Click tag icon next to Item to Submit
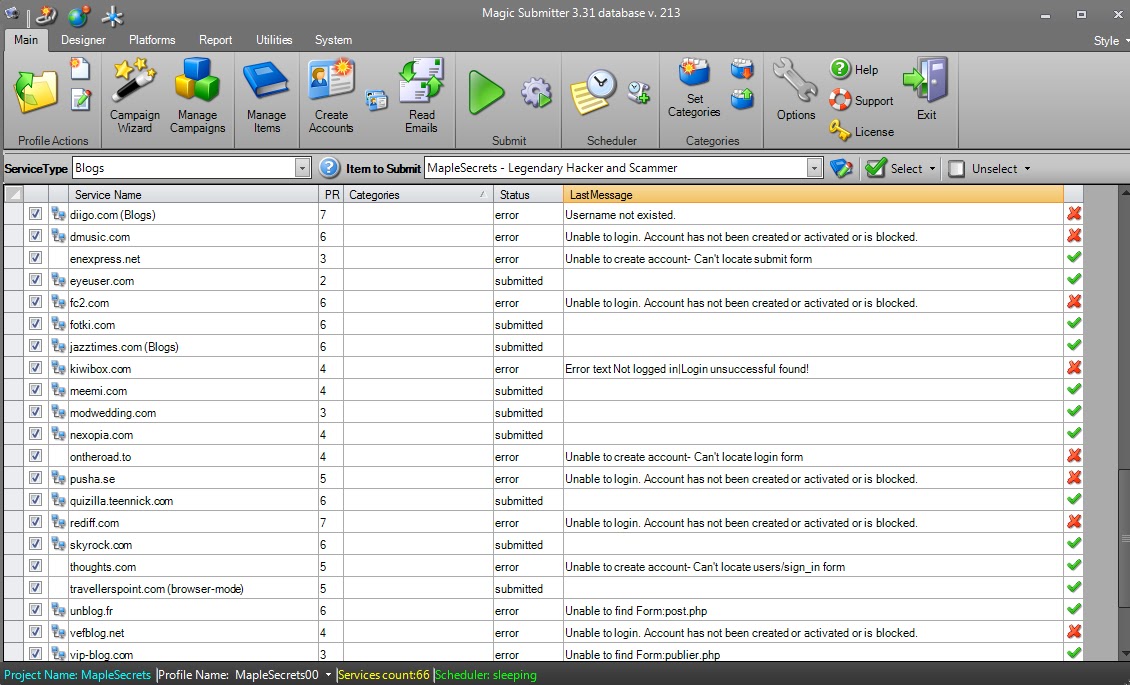 tap(841, 168)
